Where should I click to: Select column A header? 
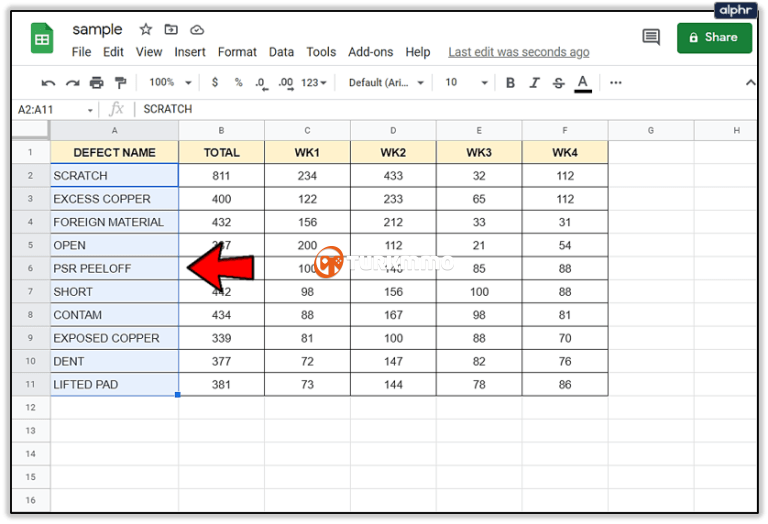[x=114, y=130]
